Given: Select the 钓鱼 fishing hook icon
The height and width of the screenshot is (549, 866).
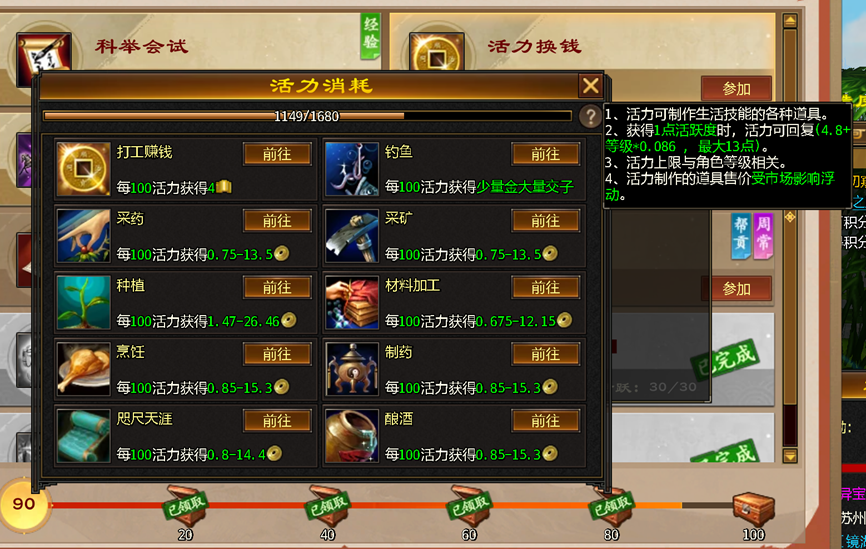Looking at the screenshot, I should [x=352, y=169].
